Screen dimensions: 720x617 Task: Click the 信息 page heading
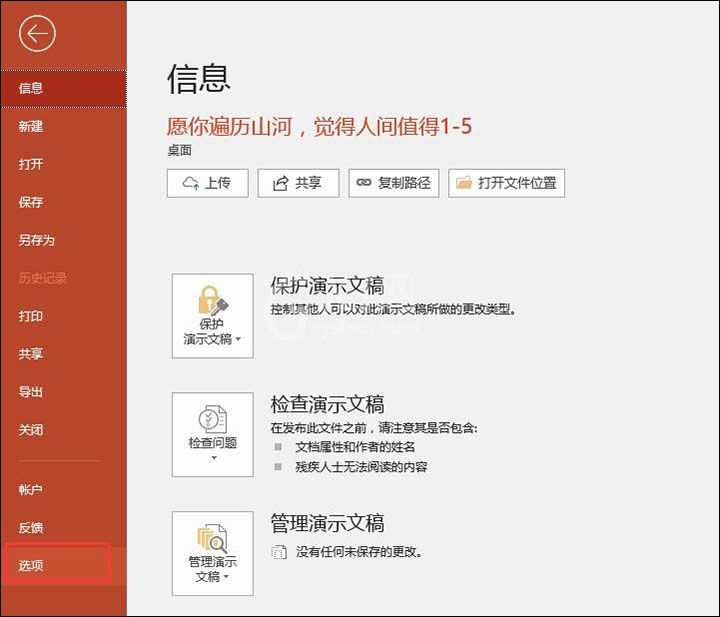point(198,79)
